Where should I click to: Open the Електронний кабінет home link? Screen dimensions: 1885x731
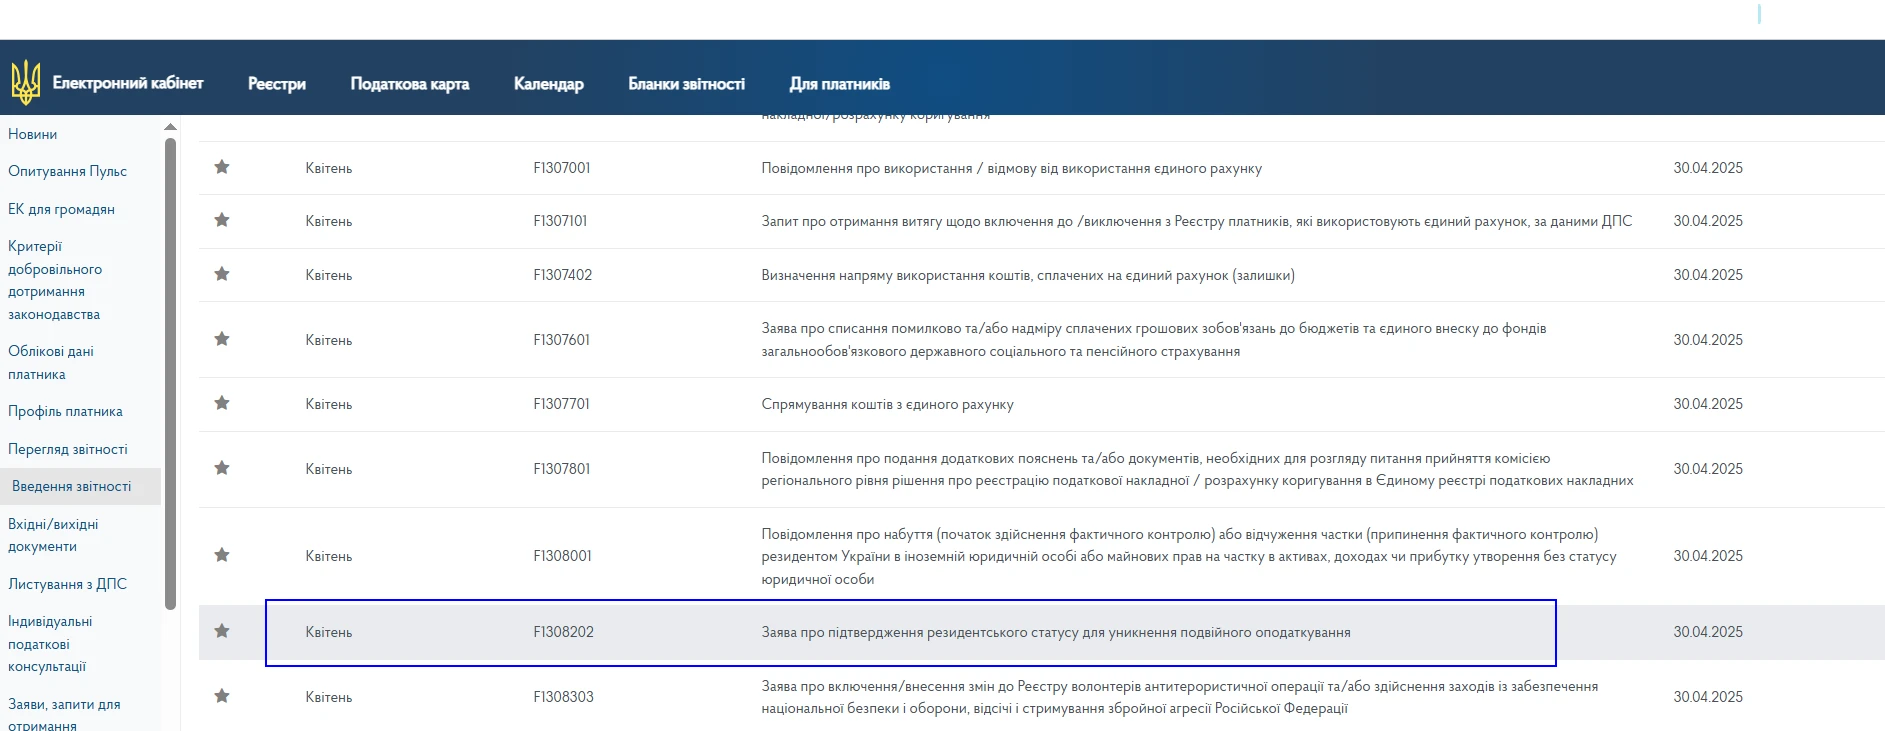pyautogui.click(x=128, y=83)
